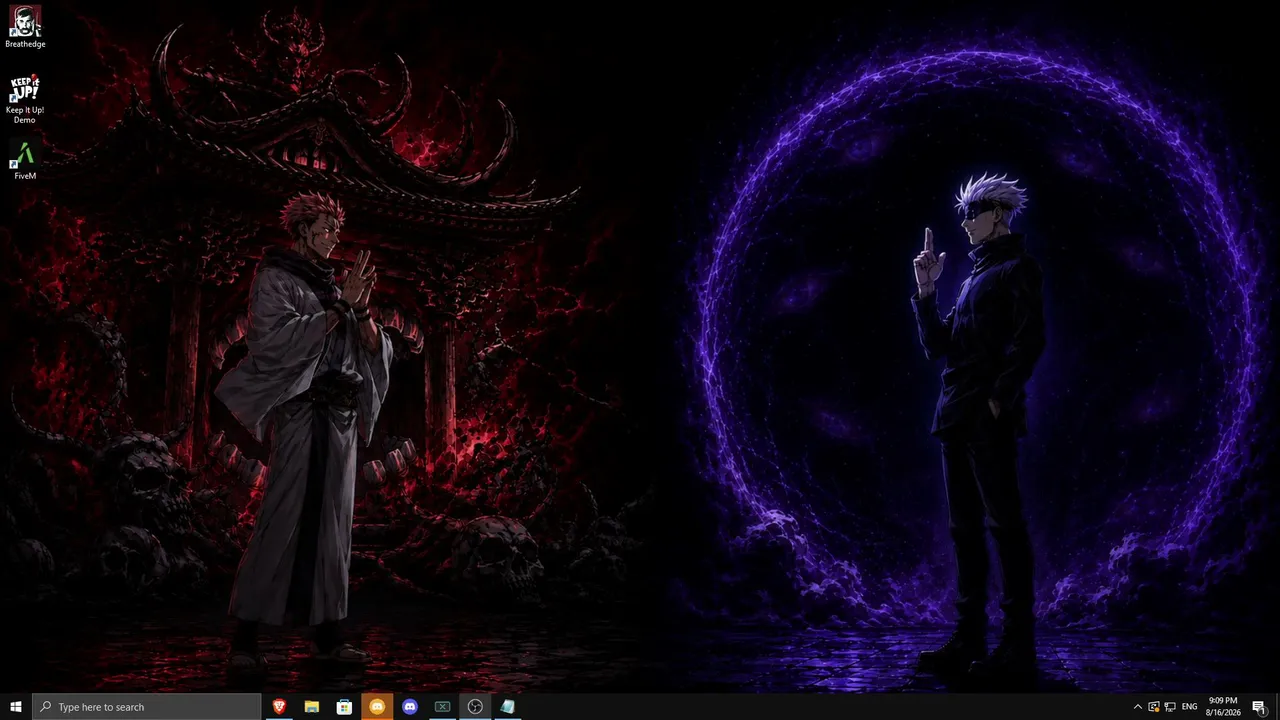
Task: Open the Windows Start menu
Action: pyautogui.click(x=16, y=707)
